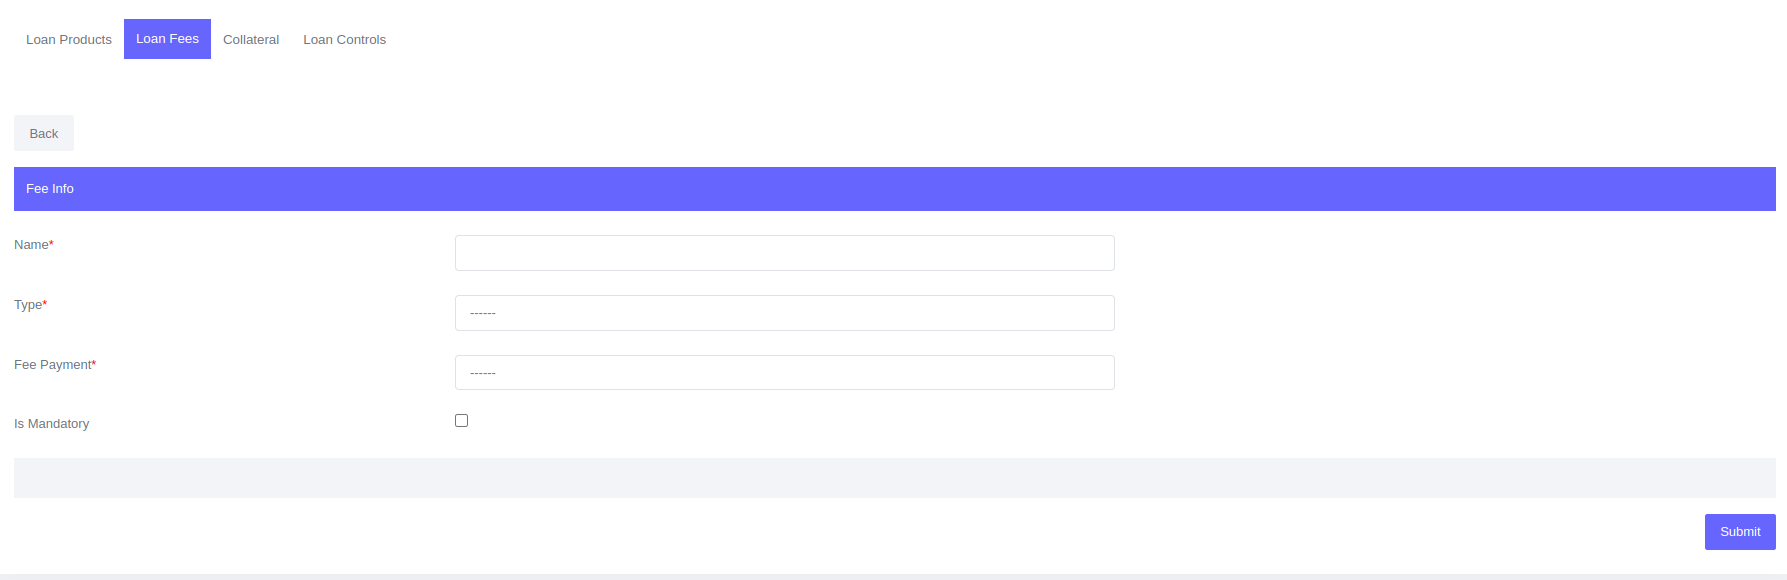Image resolution: width=1787 pixels, height=580 pixels.
Task: Tick the checkbox next to Is Mandatory
Action: pyautogui.click(x=461, y=419)
